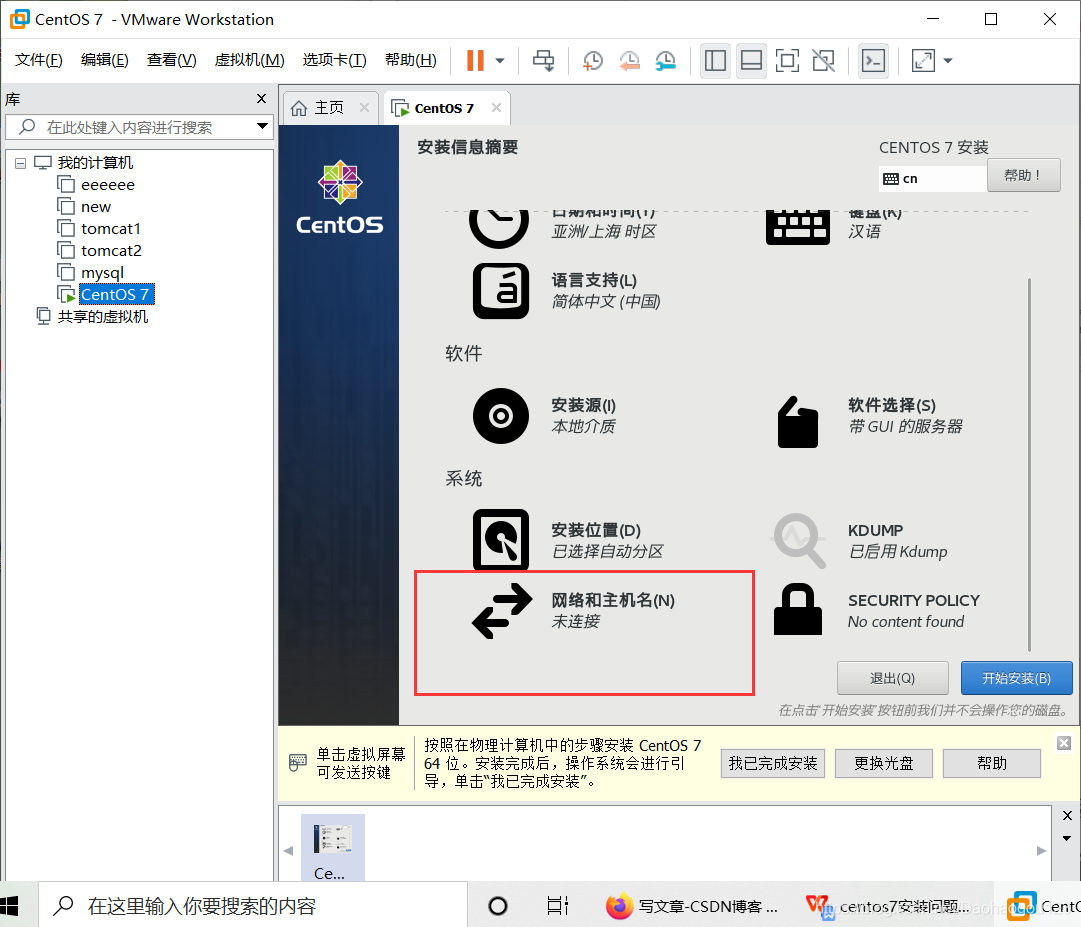Close the library panel
Screen dimensions: 1081x927
click(x=261, y=99)
